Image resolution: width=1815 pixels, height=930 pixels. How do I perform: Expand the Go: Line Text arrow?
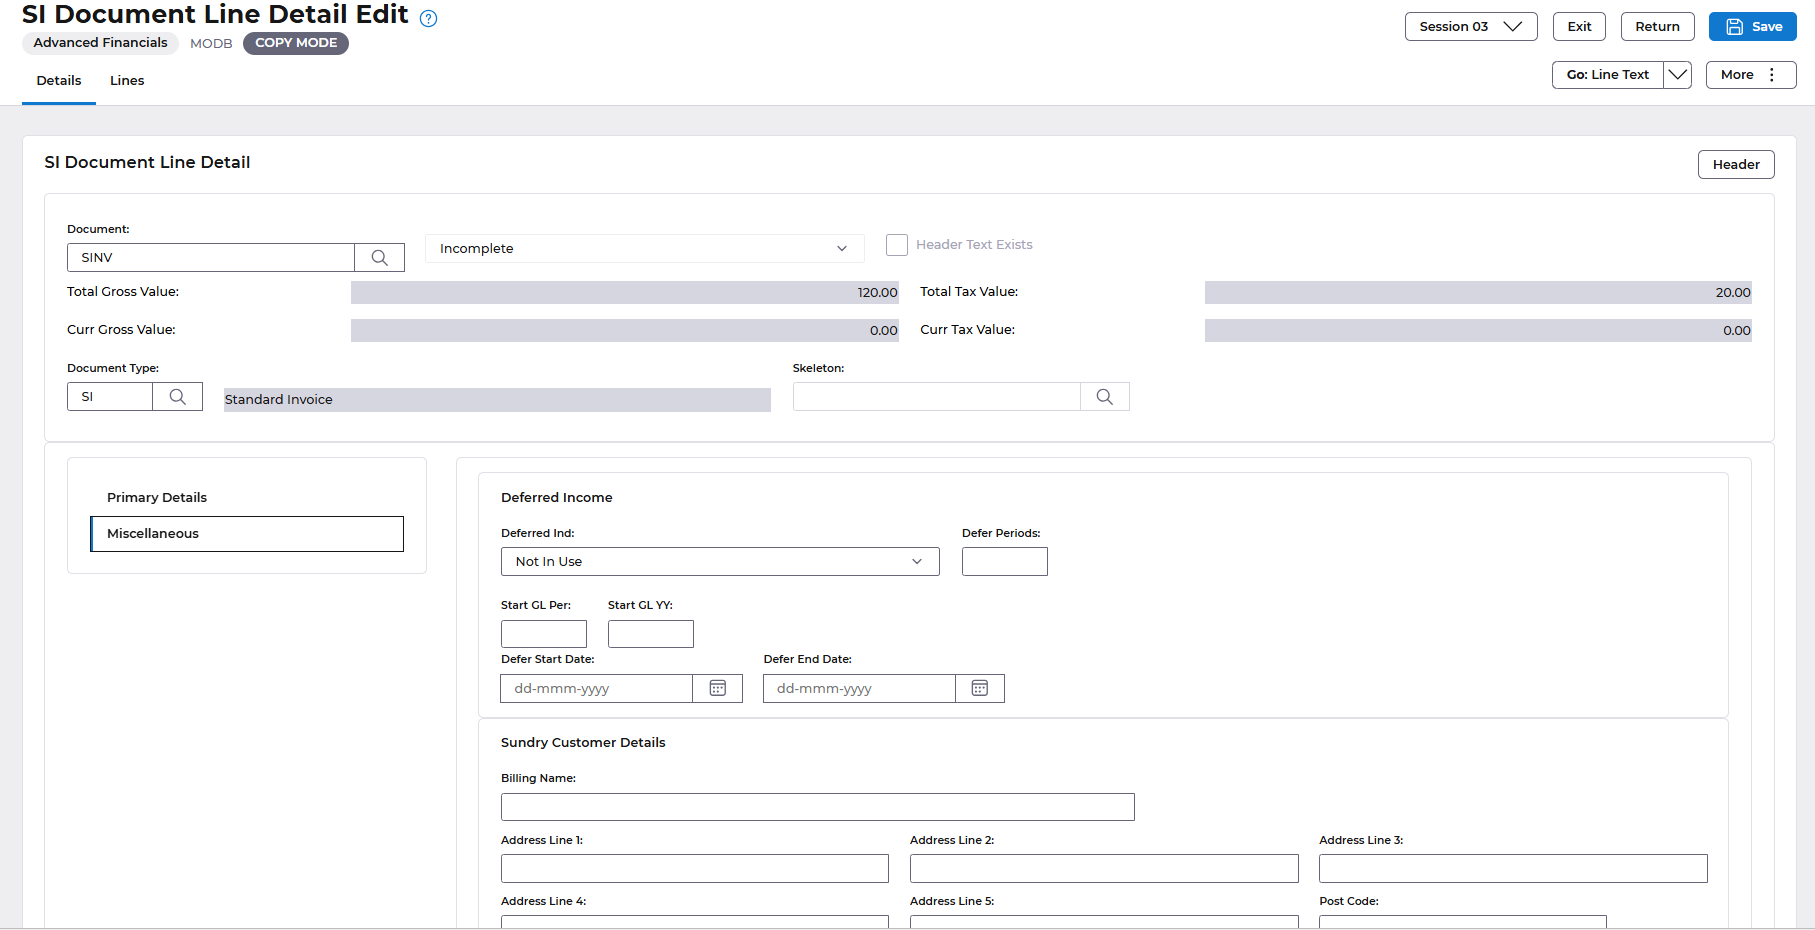1677,75
